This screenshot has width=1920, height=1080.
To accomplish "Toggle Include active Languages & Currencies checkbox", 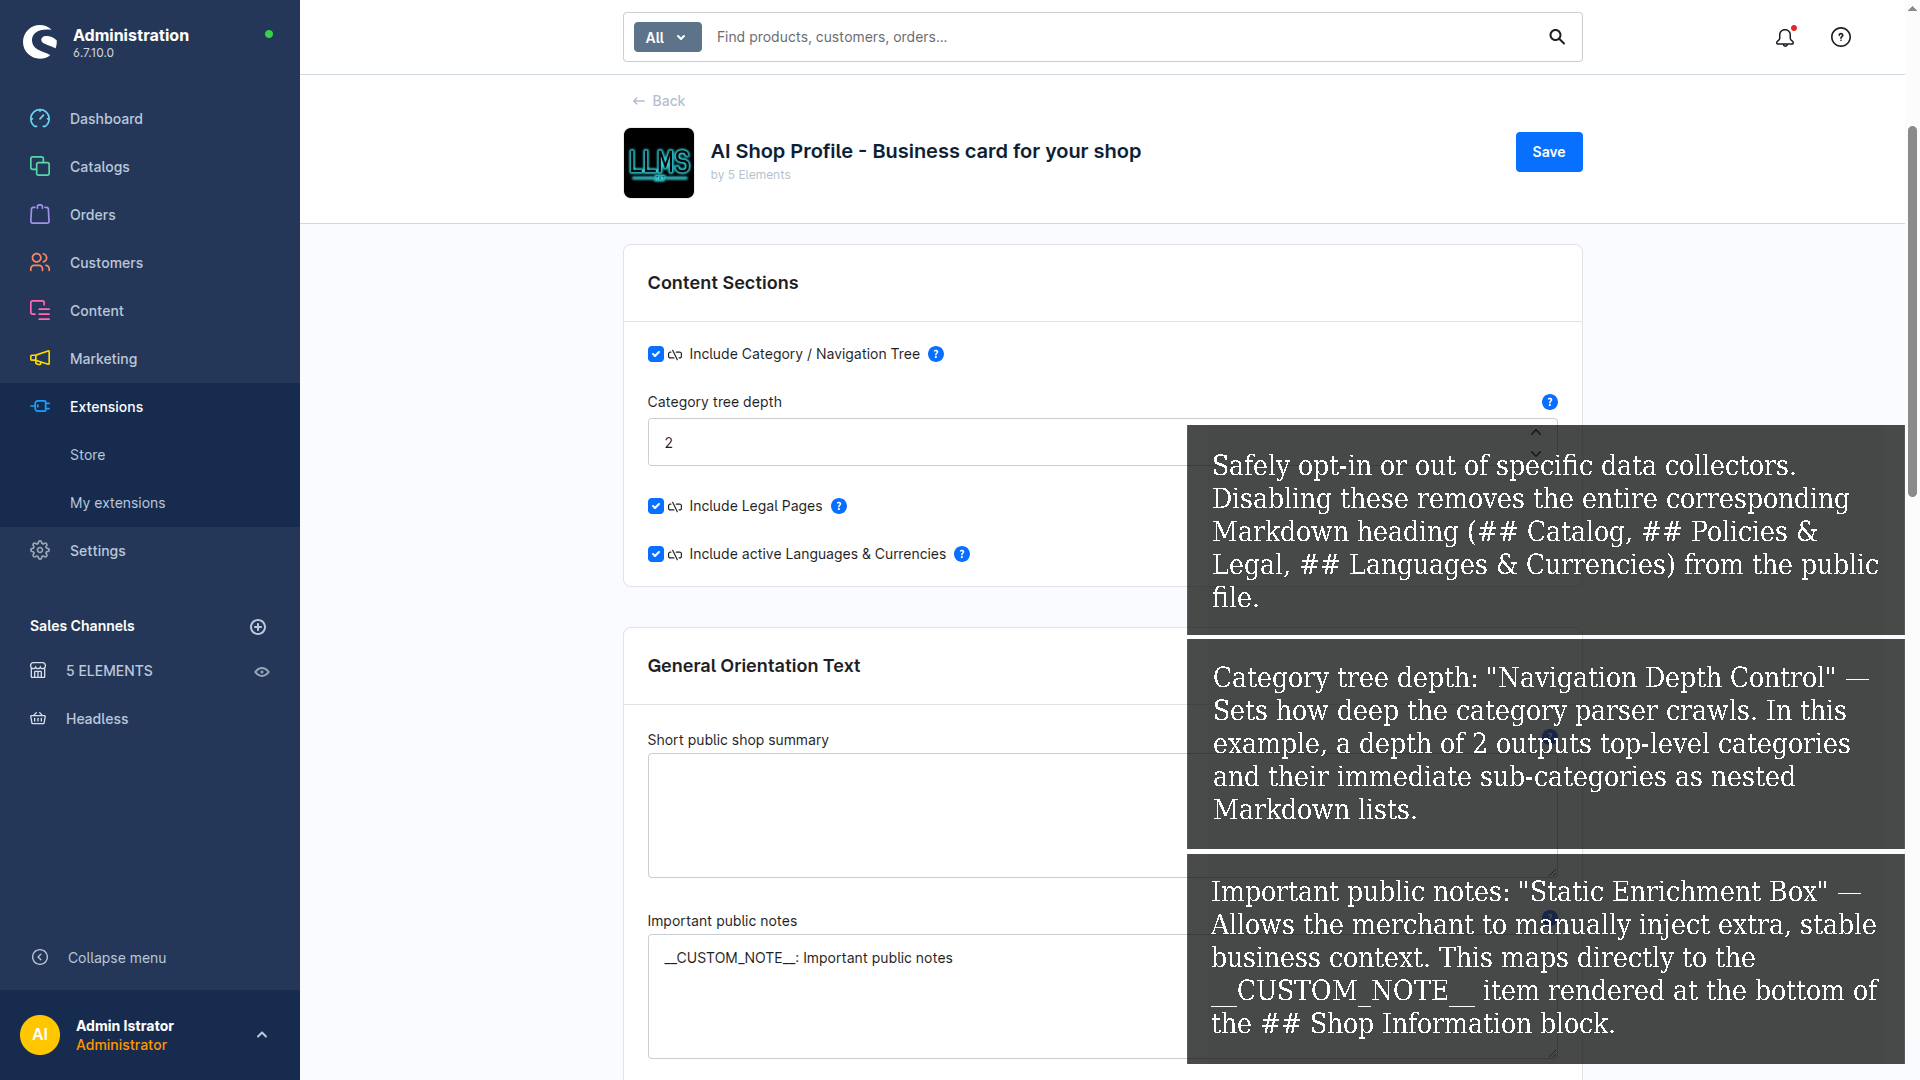I will point(656,554).
